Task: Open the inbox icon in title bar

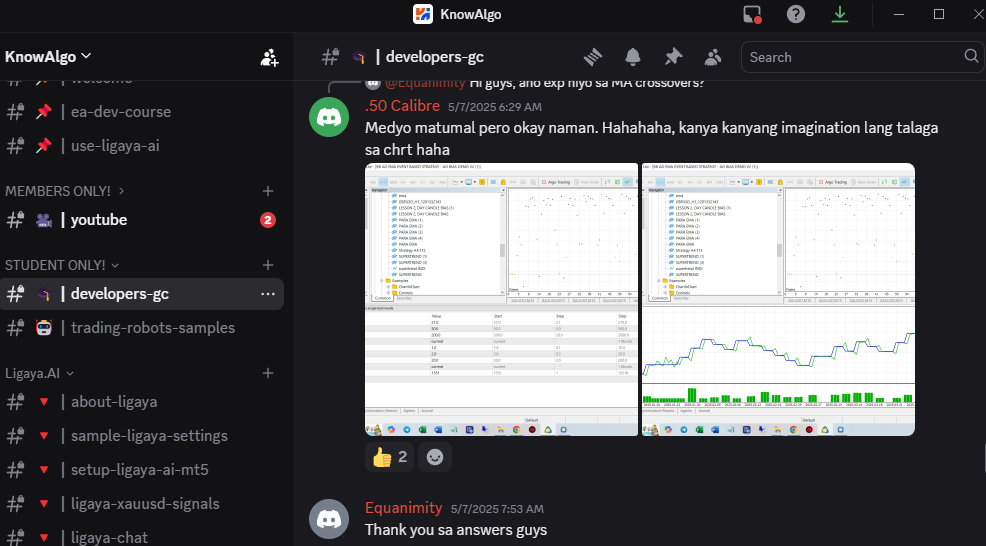Action: [751, 14]
